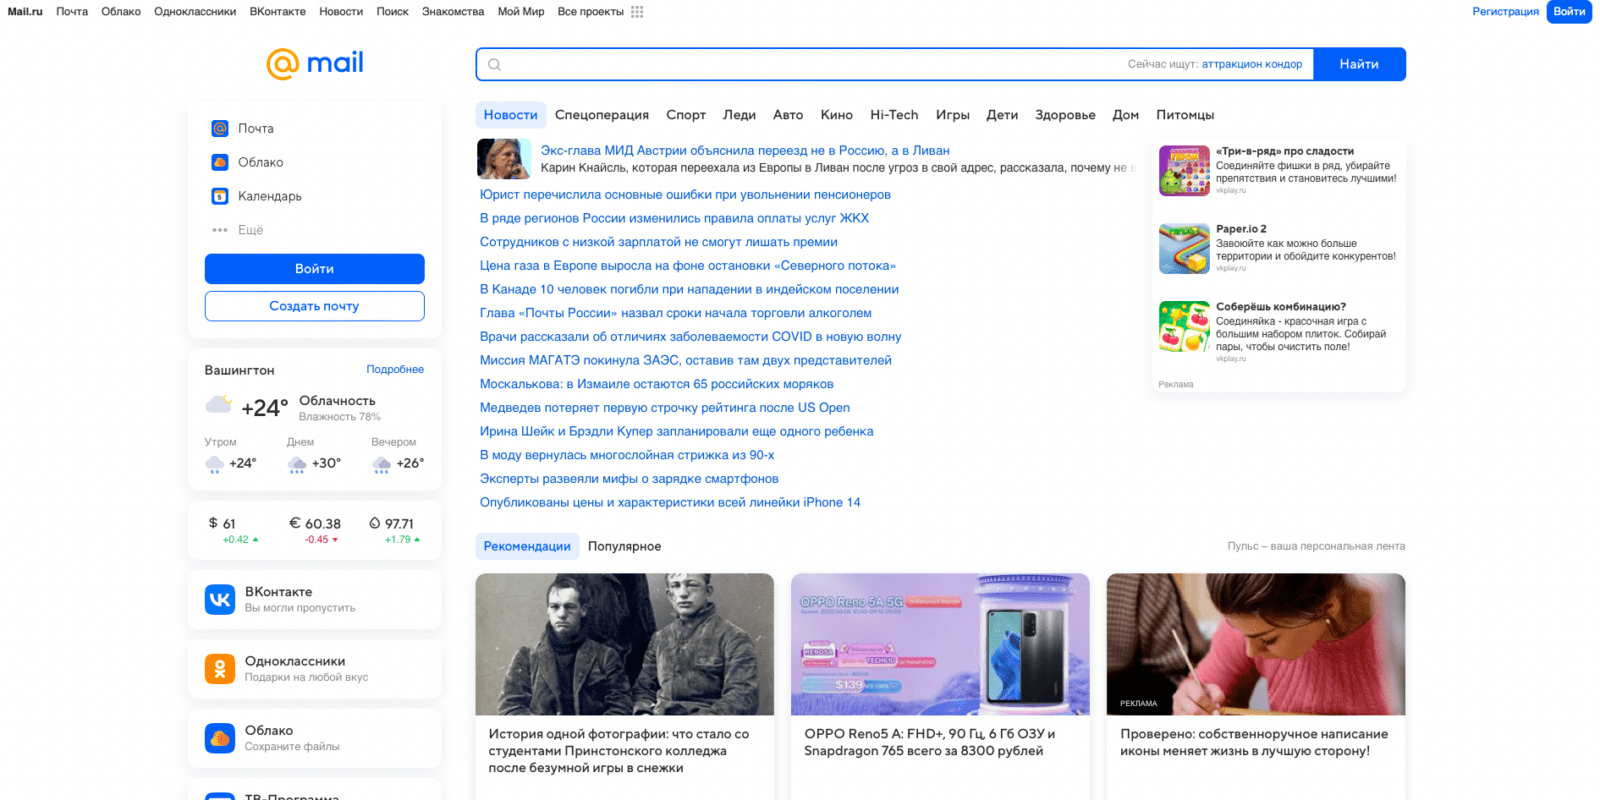Open the Princeton students photo card

click(625, 644)
